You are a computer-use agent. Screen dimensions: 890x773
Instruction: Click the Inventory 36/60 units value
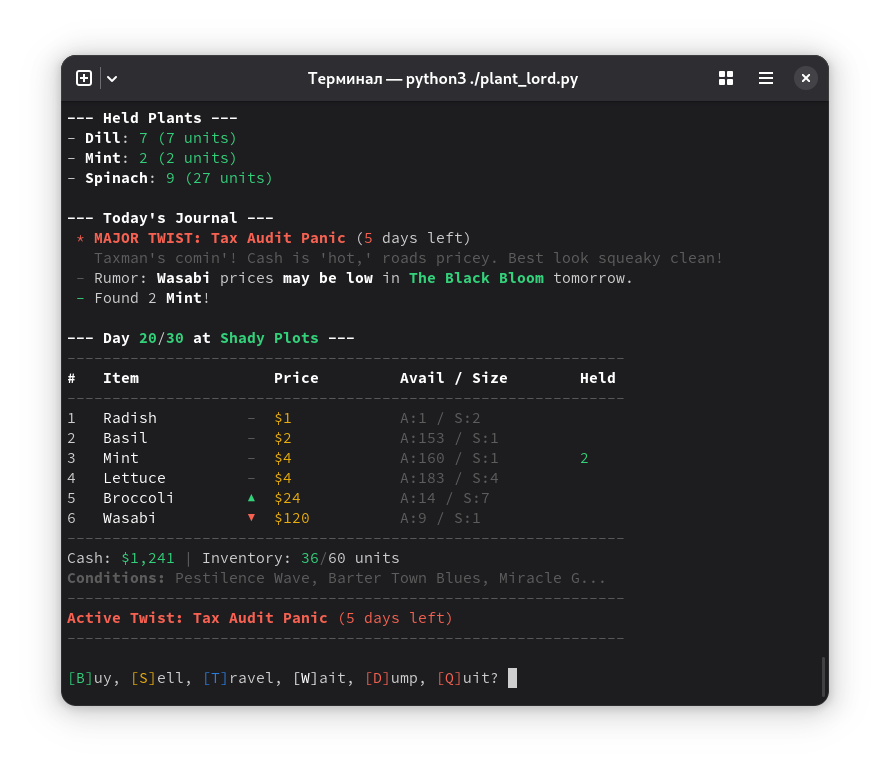click(350, 558)
